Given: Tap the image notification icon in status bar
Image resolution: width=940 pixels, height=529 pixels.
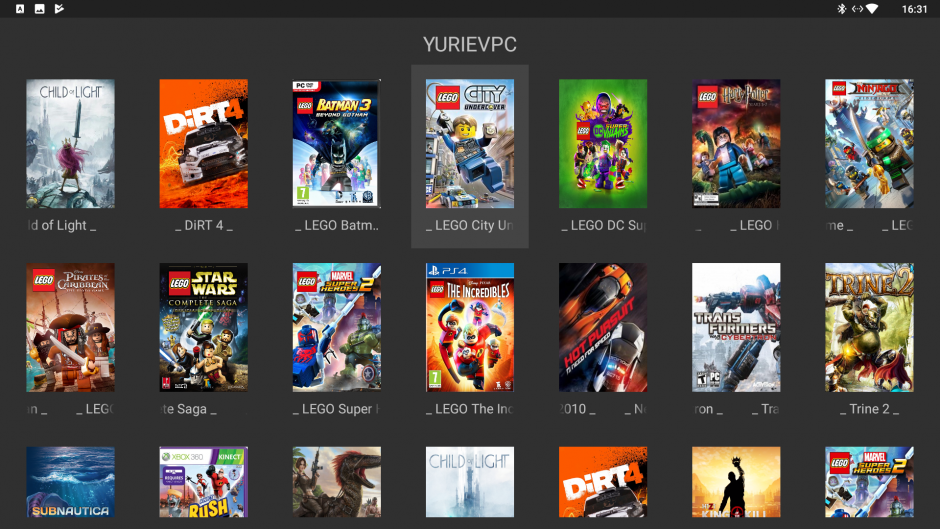Looking at the screenshot, I should click(x=40, y=8).
